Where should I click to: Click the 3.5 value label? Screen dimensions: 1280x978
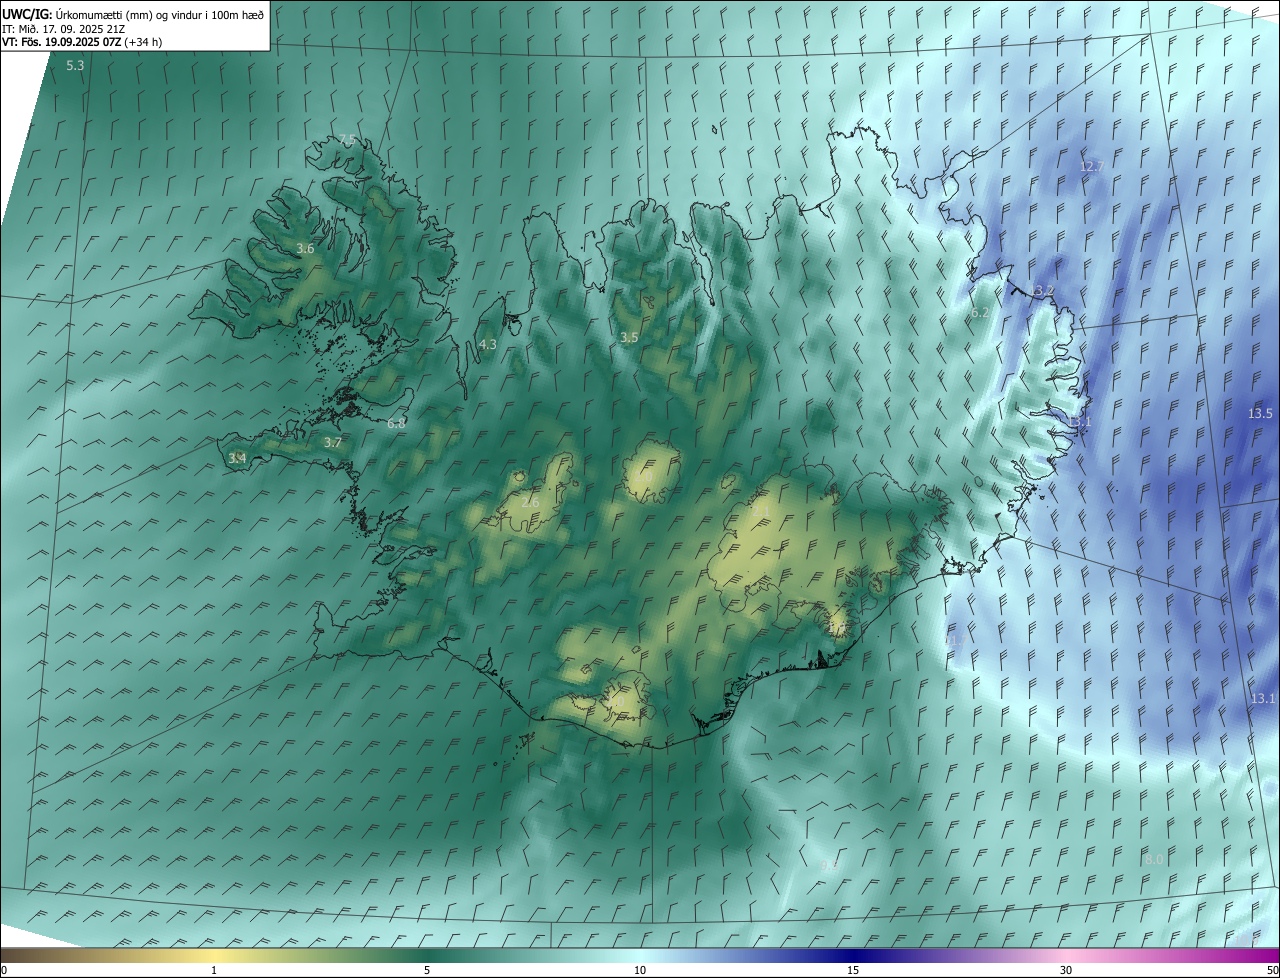pos(629,338)
